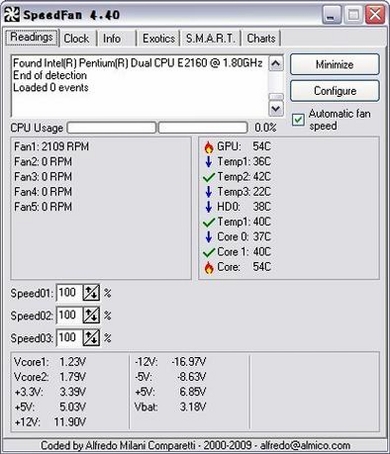
Task: Click the Speed01 value field
Action: tap(69, 293)
